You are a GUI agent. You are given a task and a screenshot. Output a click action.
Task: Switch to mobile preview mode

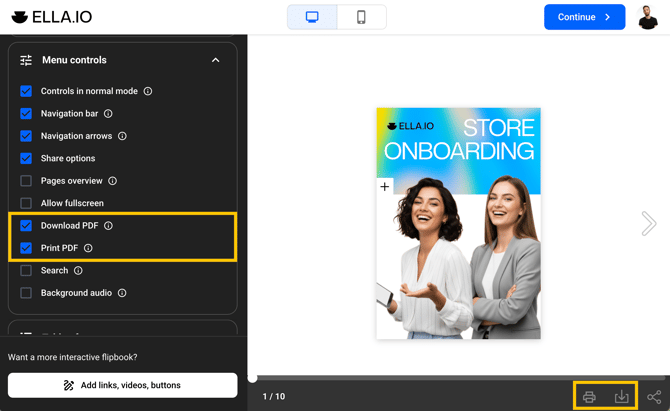tap(361, 17)
